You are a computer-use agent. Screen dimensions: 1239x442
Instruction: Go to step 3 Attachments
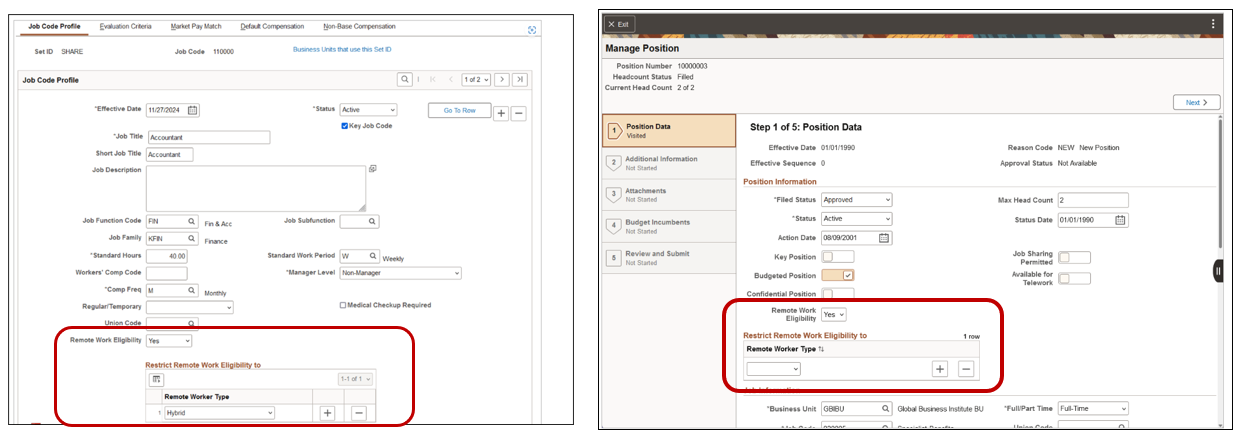pyautogui.click(x=667, y=195)
